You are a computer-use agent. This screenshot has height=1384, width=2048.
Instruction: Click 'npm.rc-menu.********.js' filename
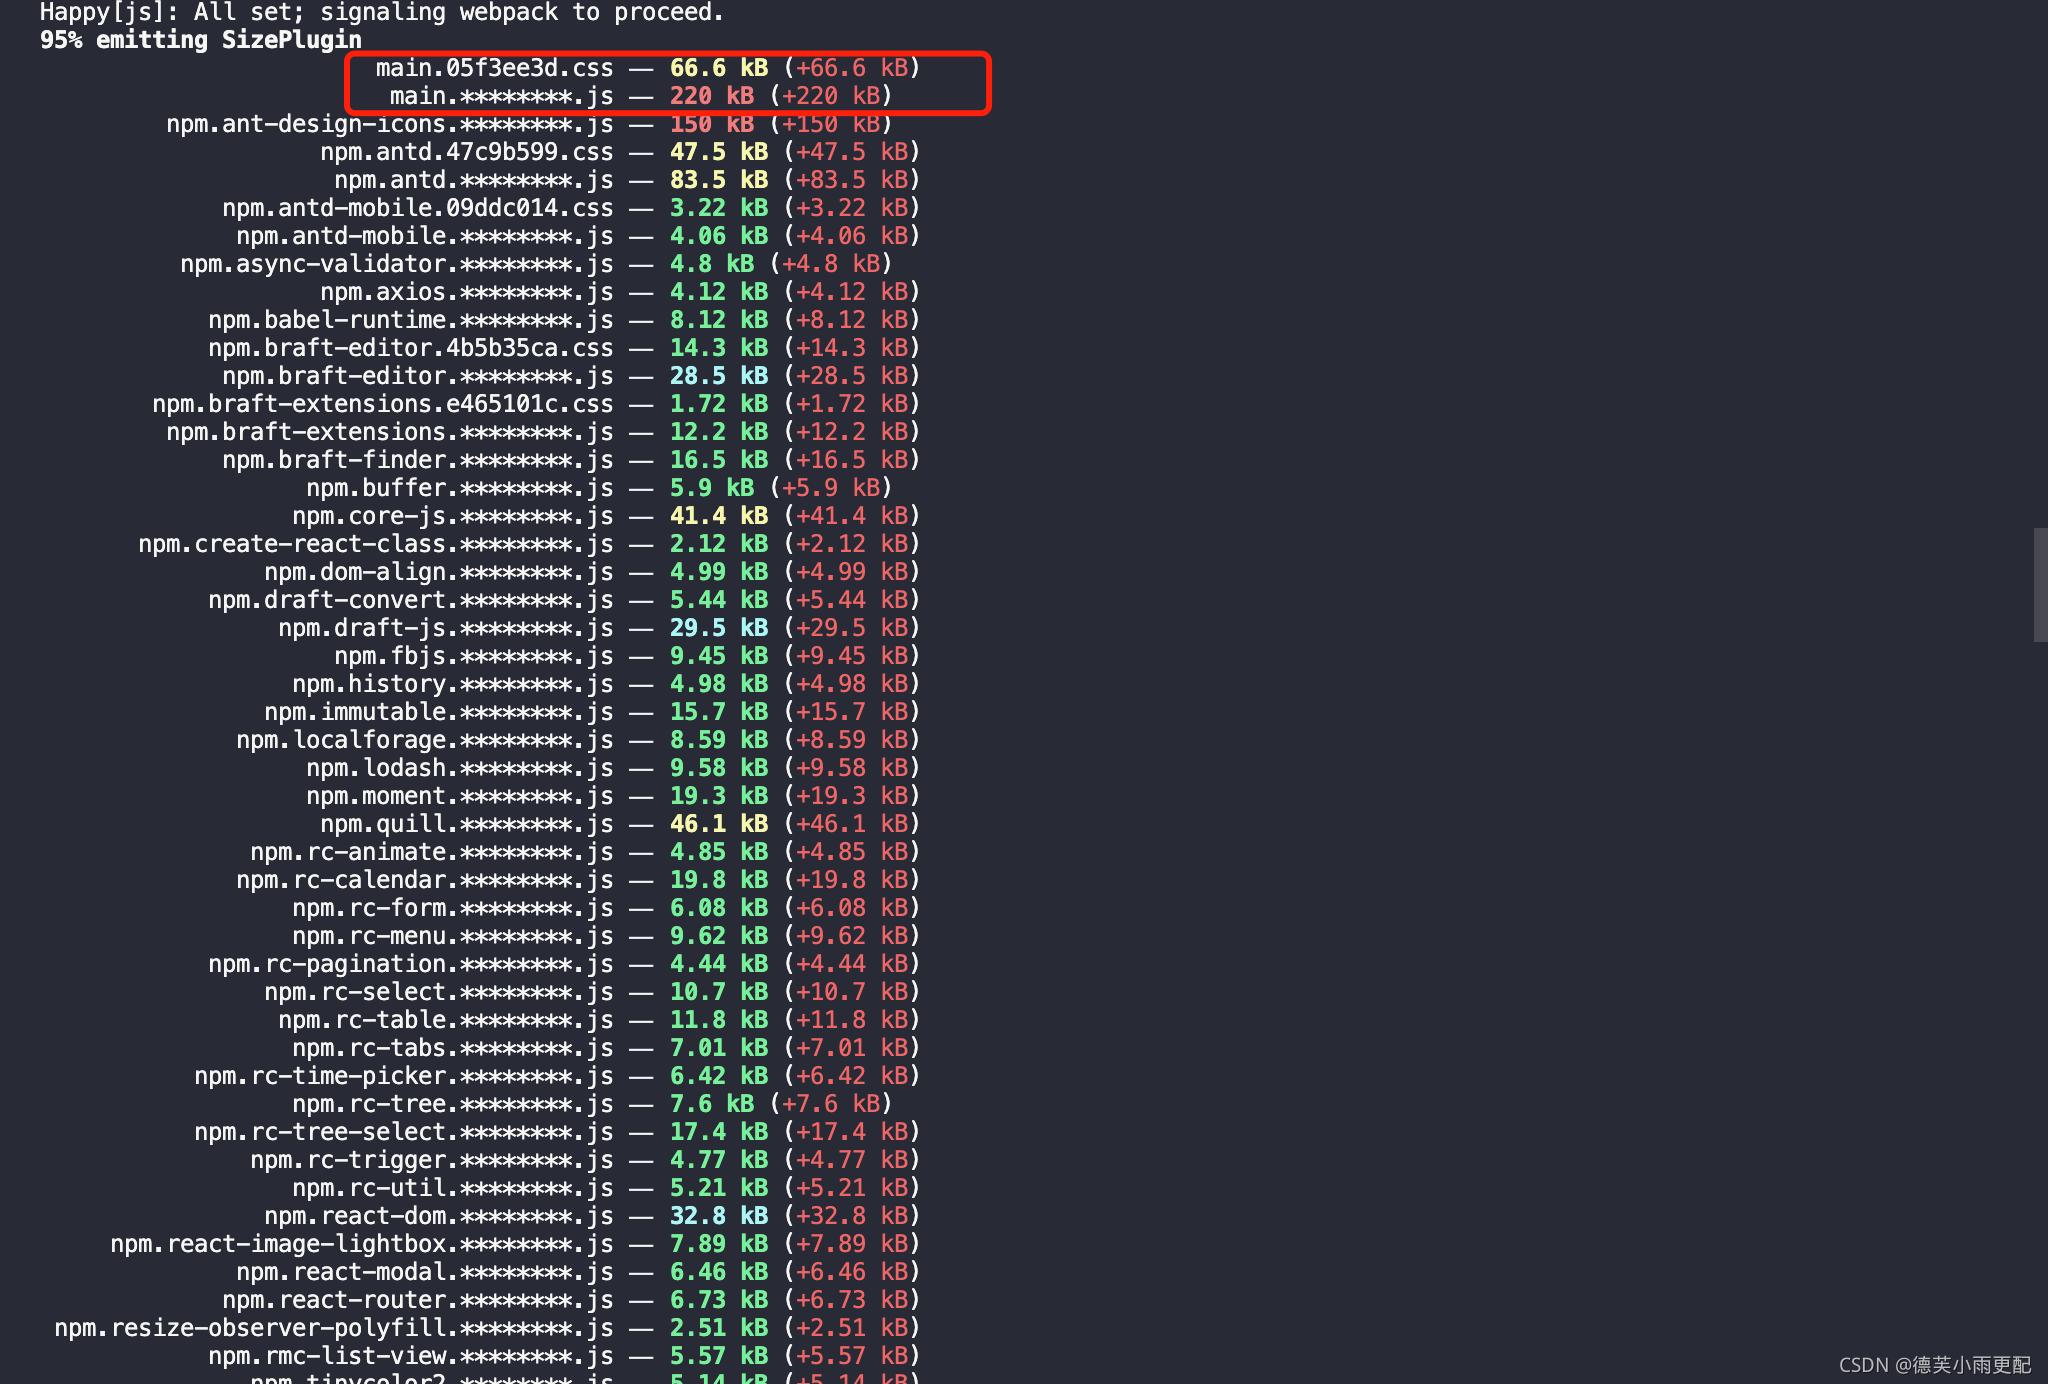click(453, 936)
